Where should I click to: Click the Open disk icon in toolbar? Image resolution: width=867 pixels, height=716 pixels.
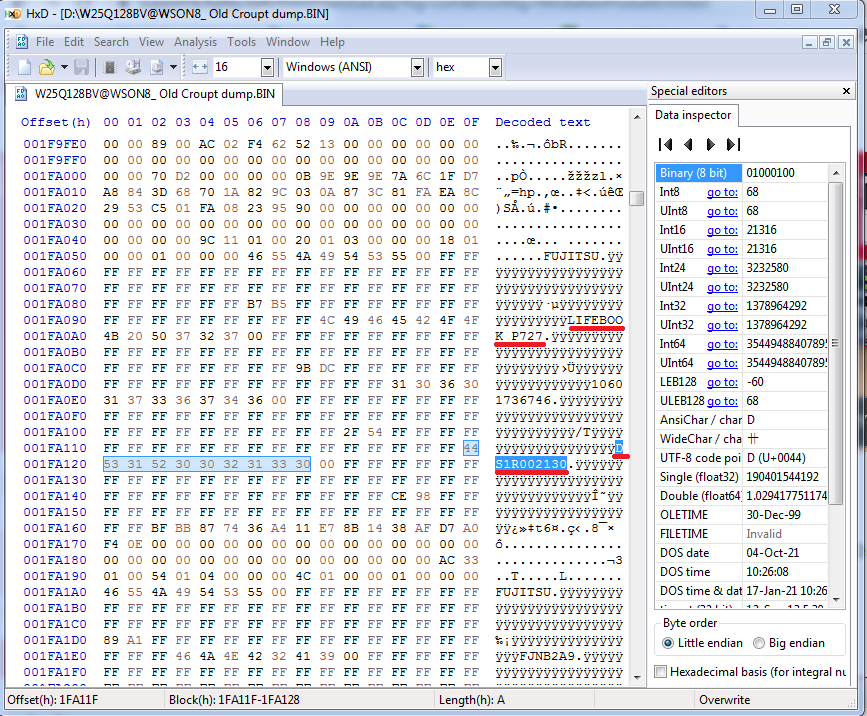(x=133, y=67)
